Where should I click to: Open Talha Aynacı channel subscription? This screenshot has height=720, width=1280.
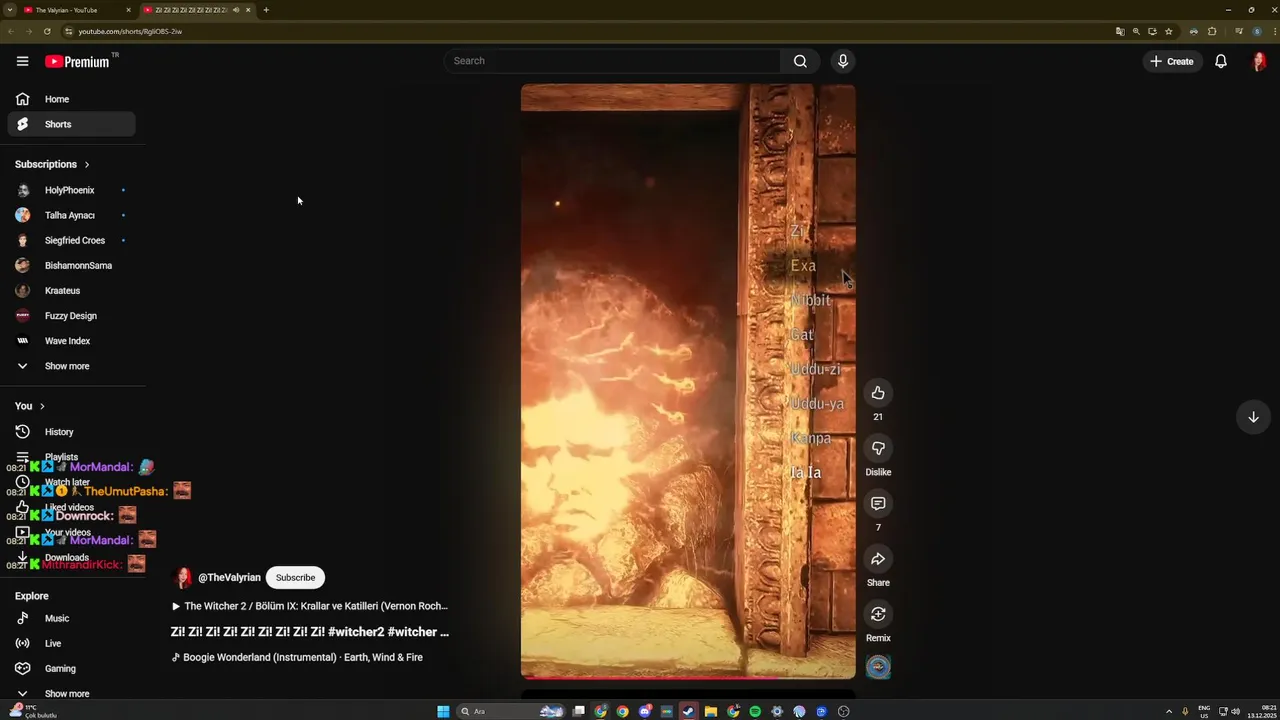tap(71, 215)
